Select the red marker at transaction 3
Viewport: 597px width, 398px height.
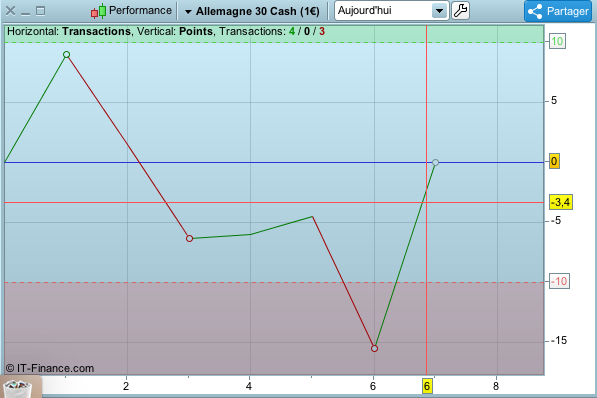[x=189, y=238]
